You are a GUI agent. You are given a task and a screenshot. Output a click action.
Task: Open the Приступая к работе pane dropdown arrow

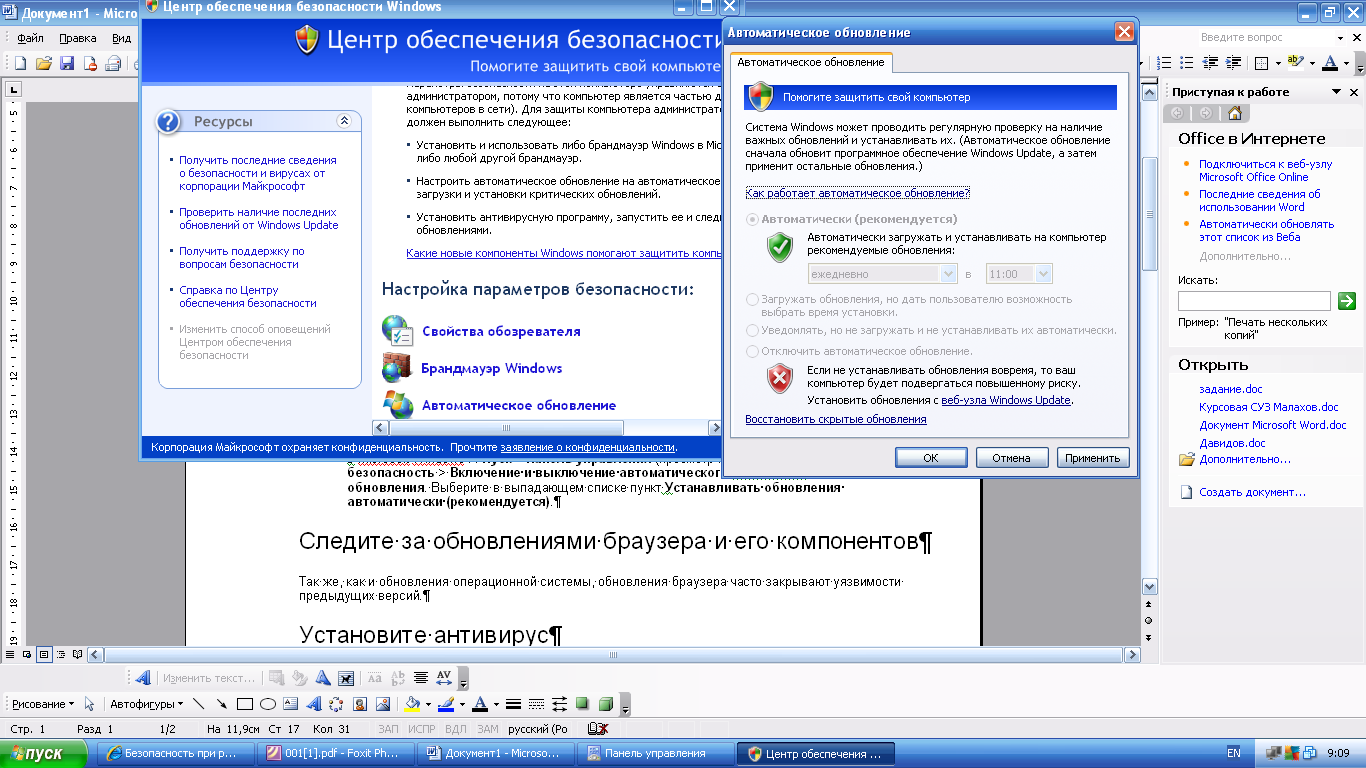pyautogui.click(x=1336, y=92)
